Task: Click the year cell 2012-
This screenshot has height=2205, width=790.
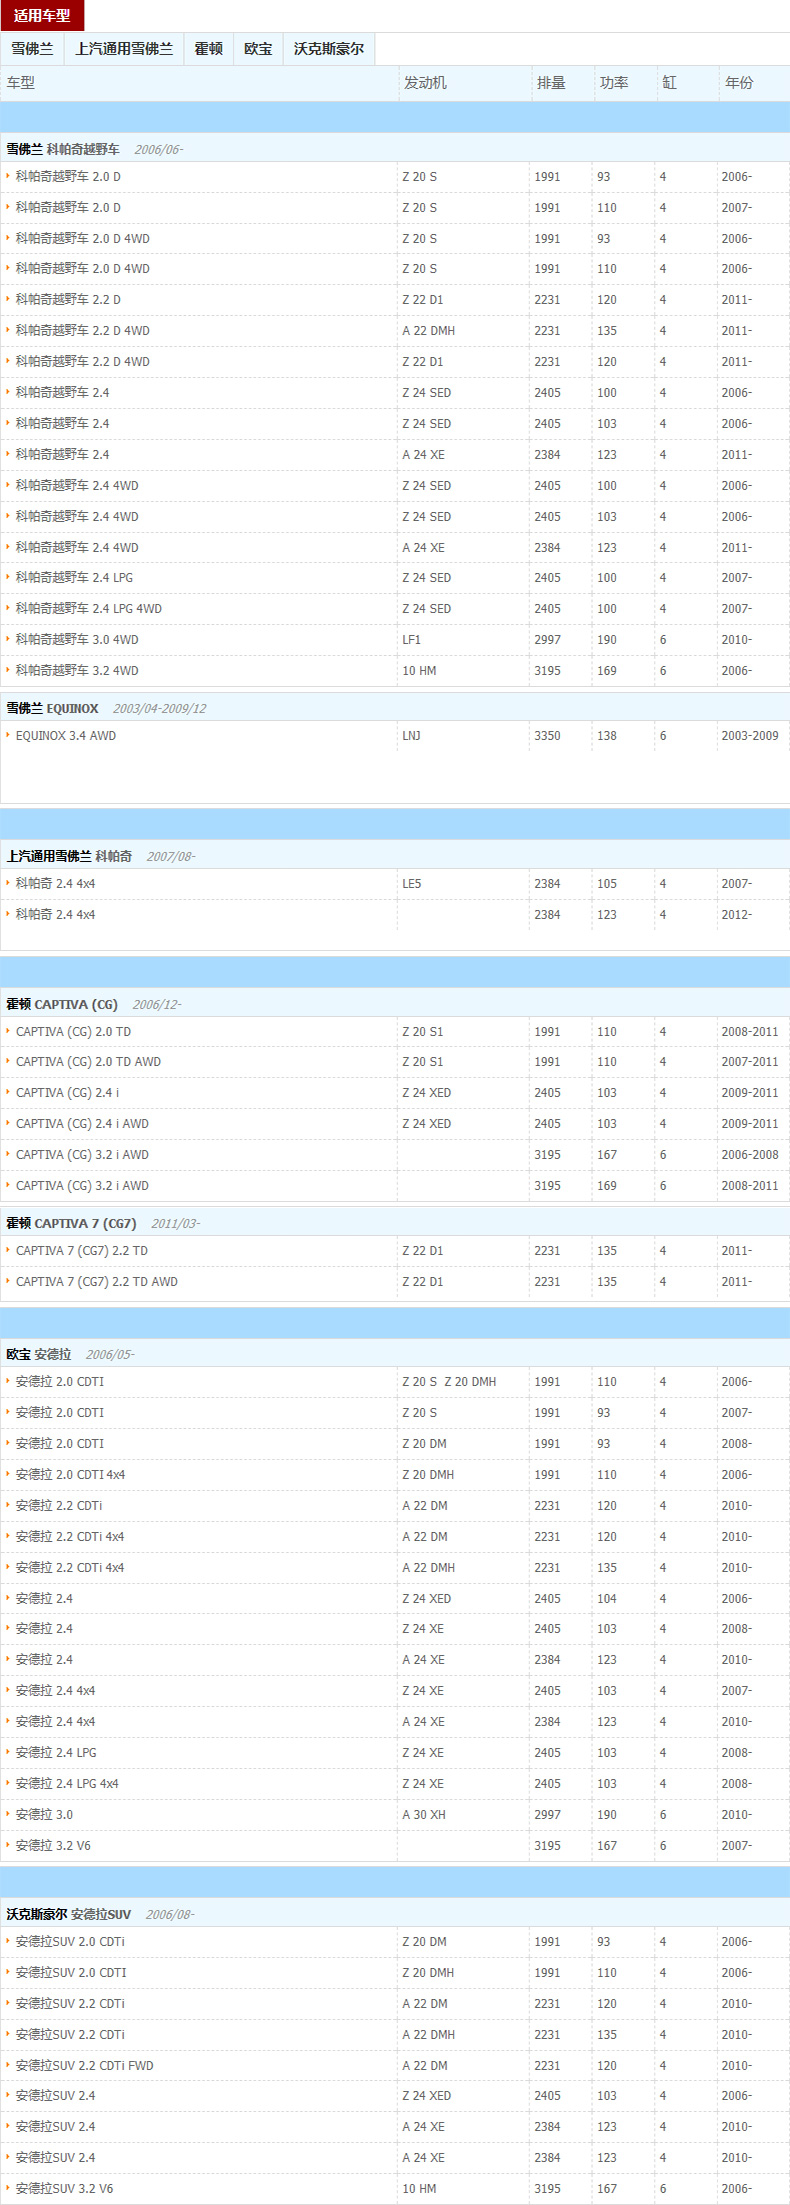Action: (737, 915)
